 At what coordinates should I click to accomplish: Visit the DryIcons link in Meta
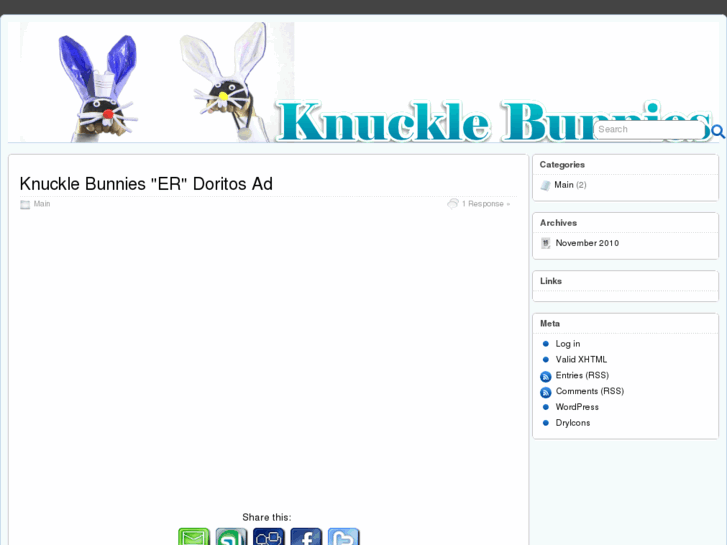pos(573,423)
